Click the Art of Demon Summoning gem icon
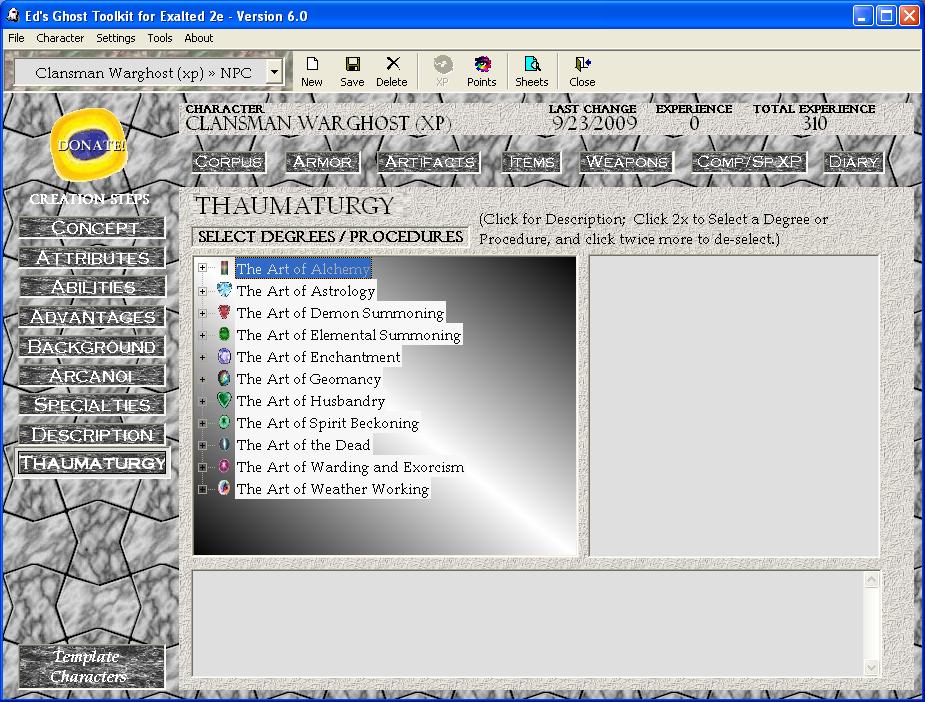Viewport: 925px width, 702px height. pos(224,312)
